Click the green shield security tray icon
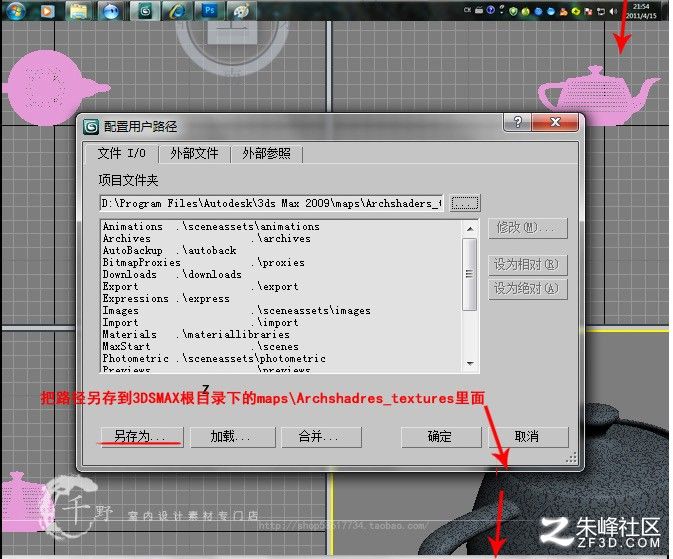 [x=513, y=12]
